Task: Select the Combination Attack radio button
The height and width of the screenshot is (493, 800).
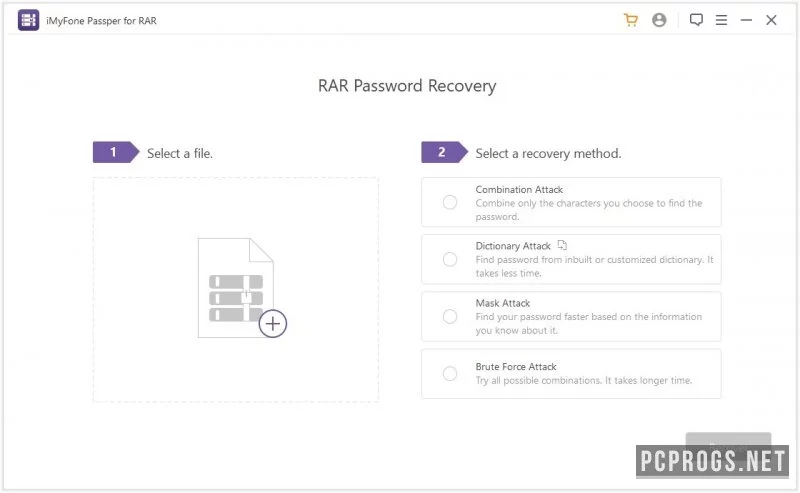Action: coord(449,203)
